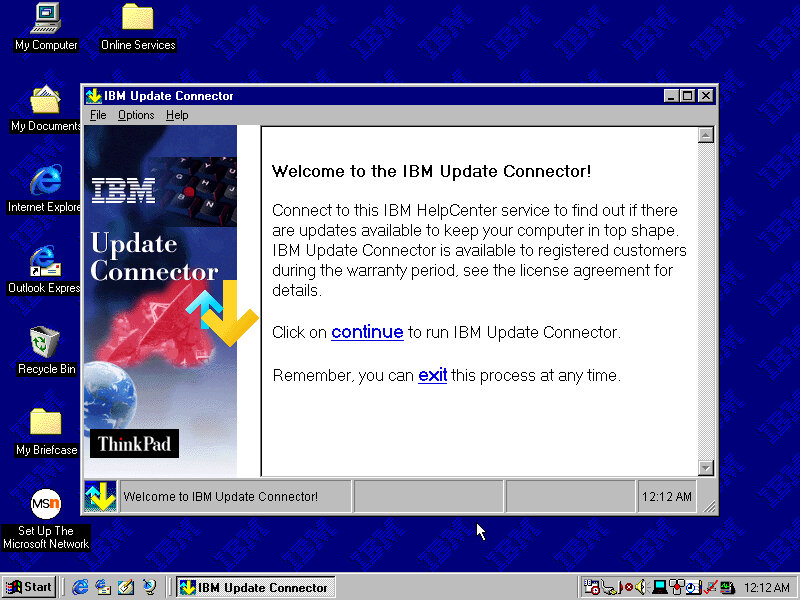Click the IBM Update Connector taskbar button
This screenshot has width=800, height=600.
(254, 587)
